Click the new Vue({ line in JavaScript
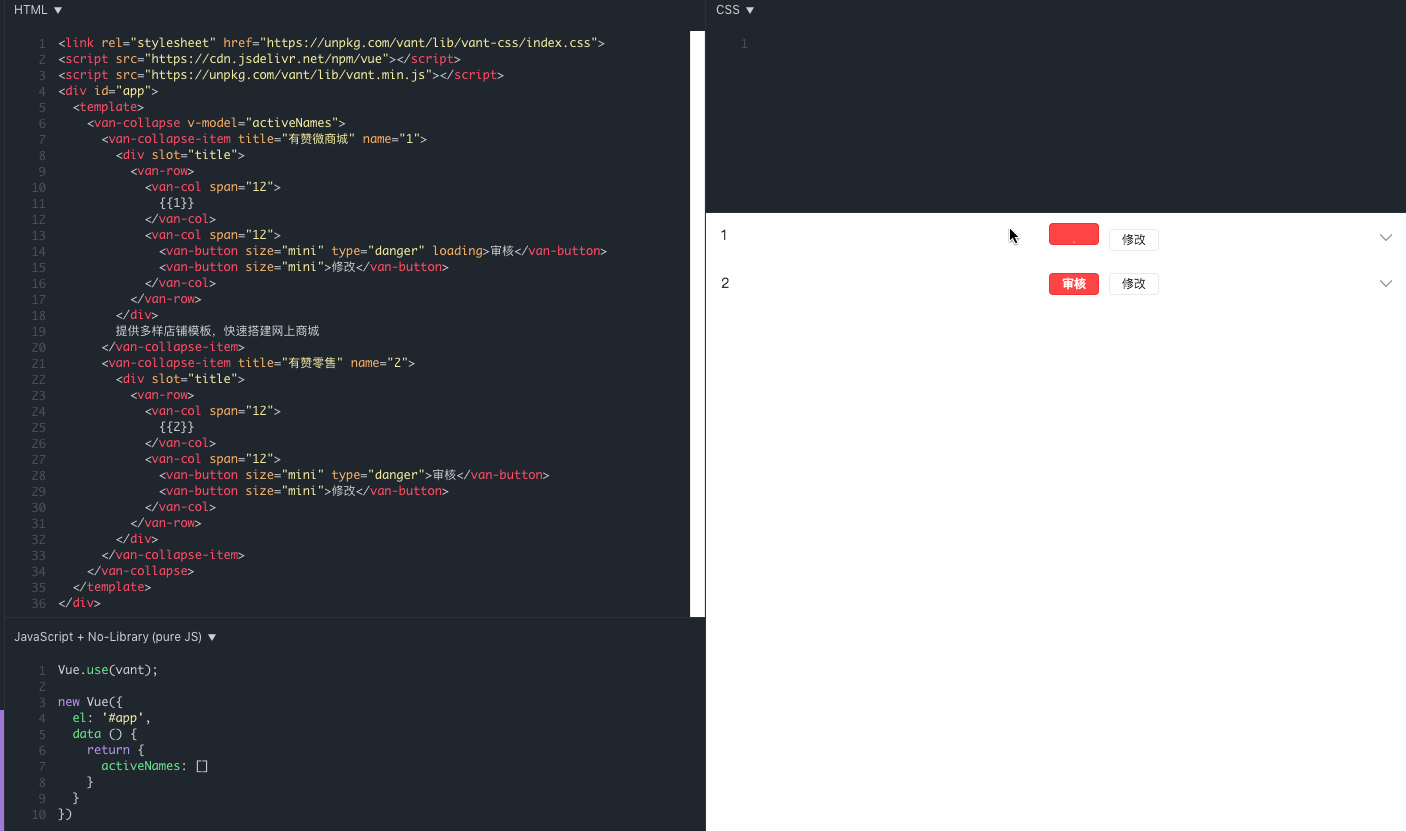The image size is (1406, 831). (x=90, y=701)
